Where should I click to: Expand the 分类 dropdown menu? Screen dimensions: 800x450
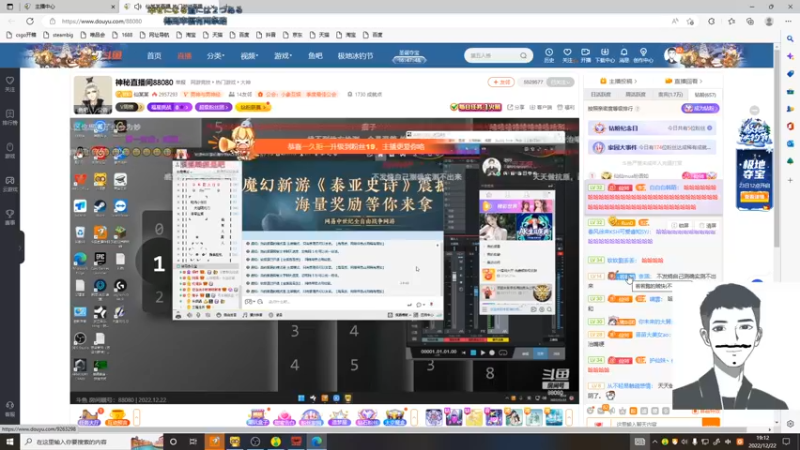point(215,56)
